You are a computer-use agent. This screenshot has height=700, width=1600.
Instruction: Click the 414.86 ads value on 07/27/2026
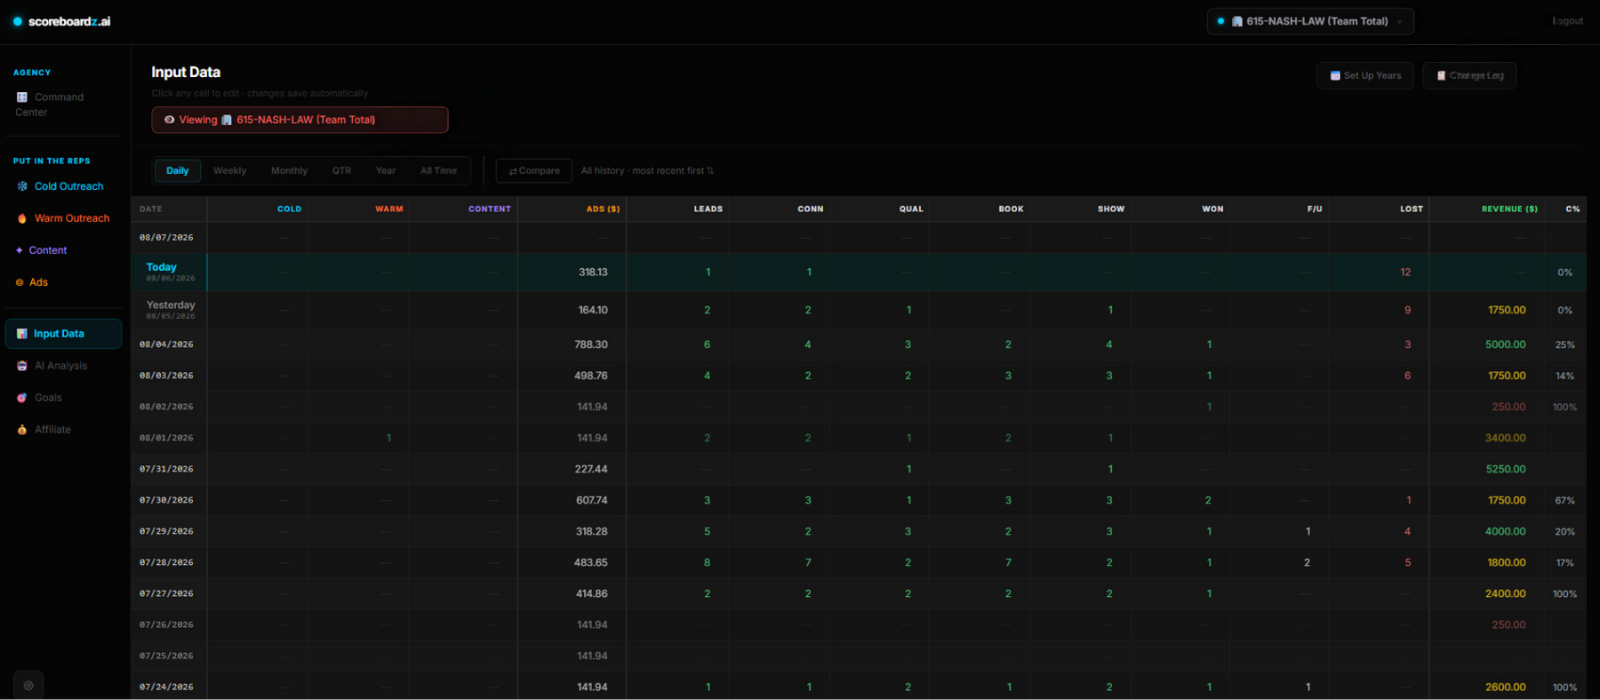pos(591,593)
